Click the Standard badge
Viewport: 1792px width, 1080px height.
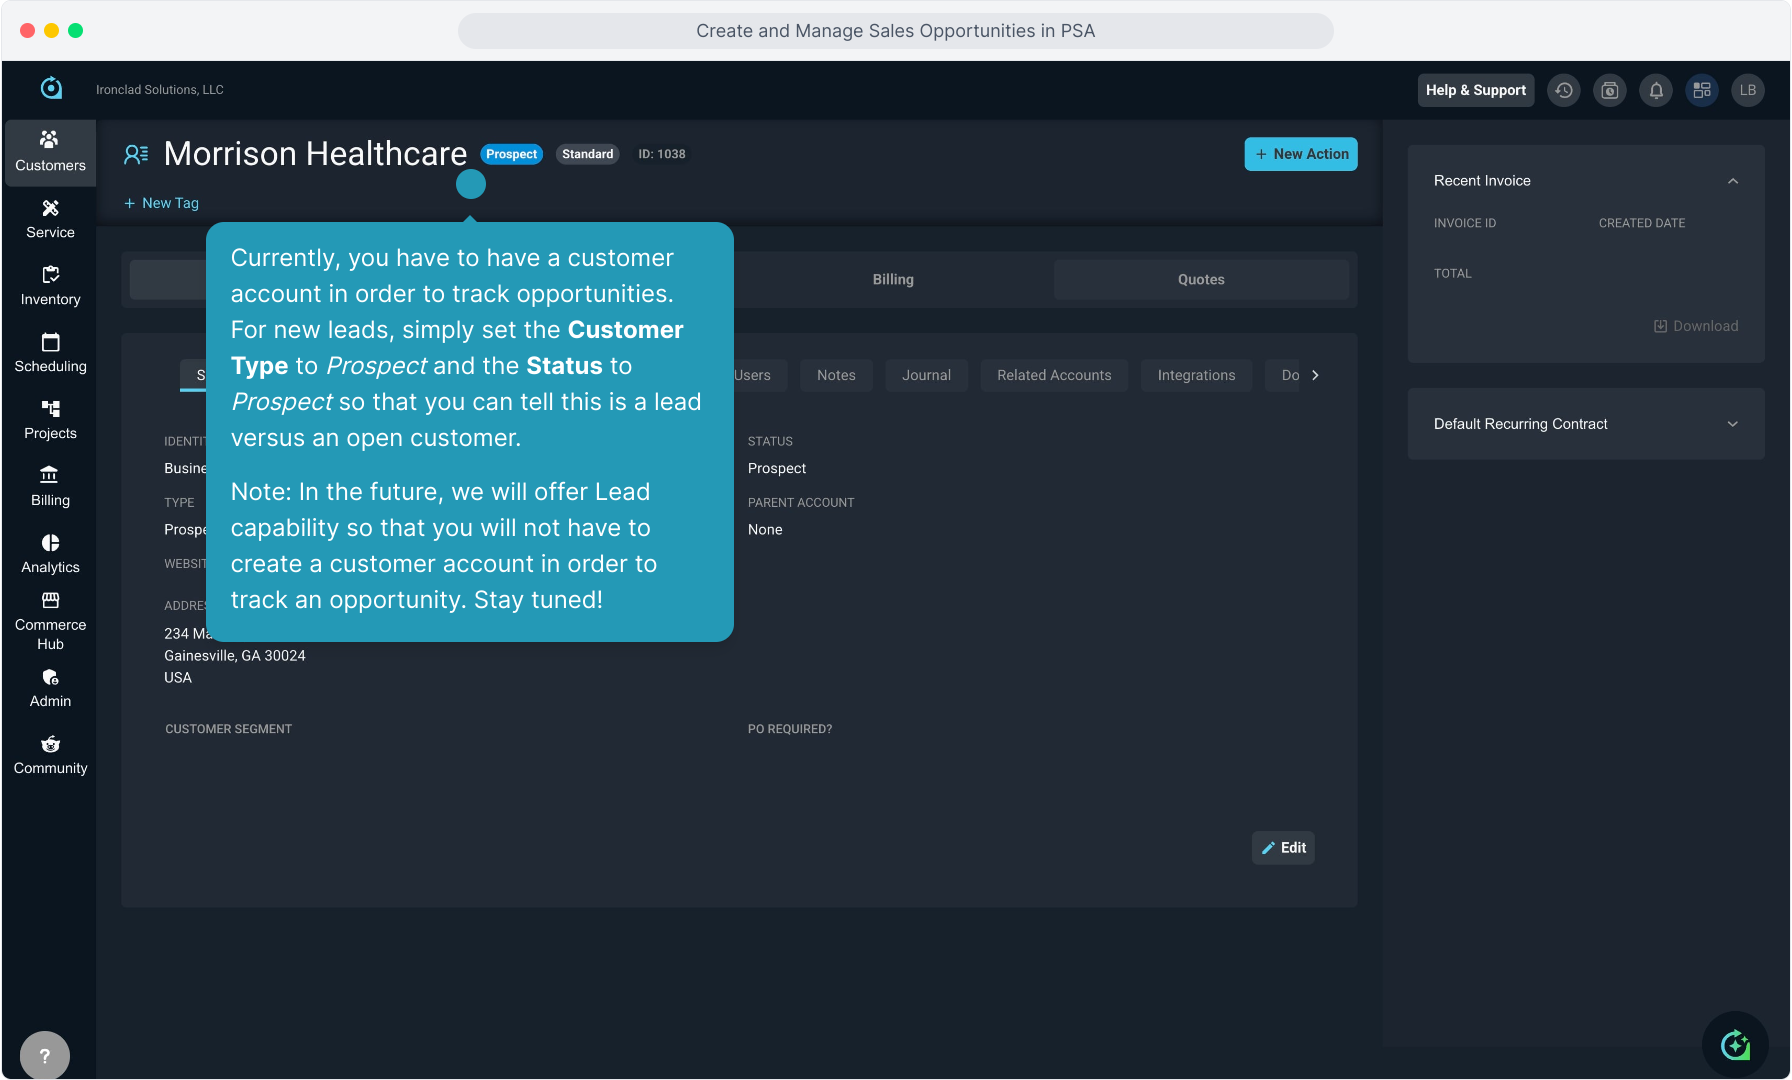pos(587,154)
